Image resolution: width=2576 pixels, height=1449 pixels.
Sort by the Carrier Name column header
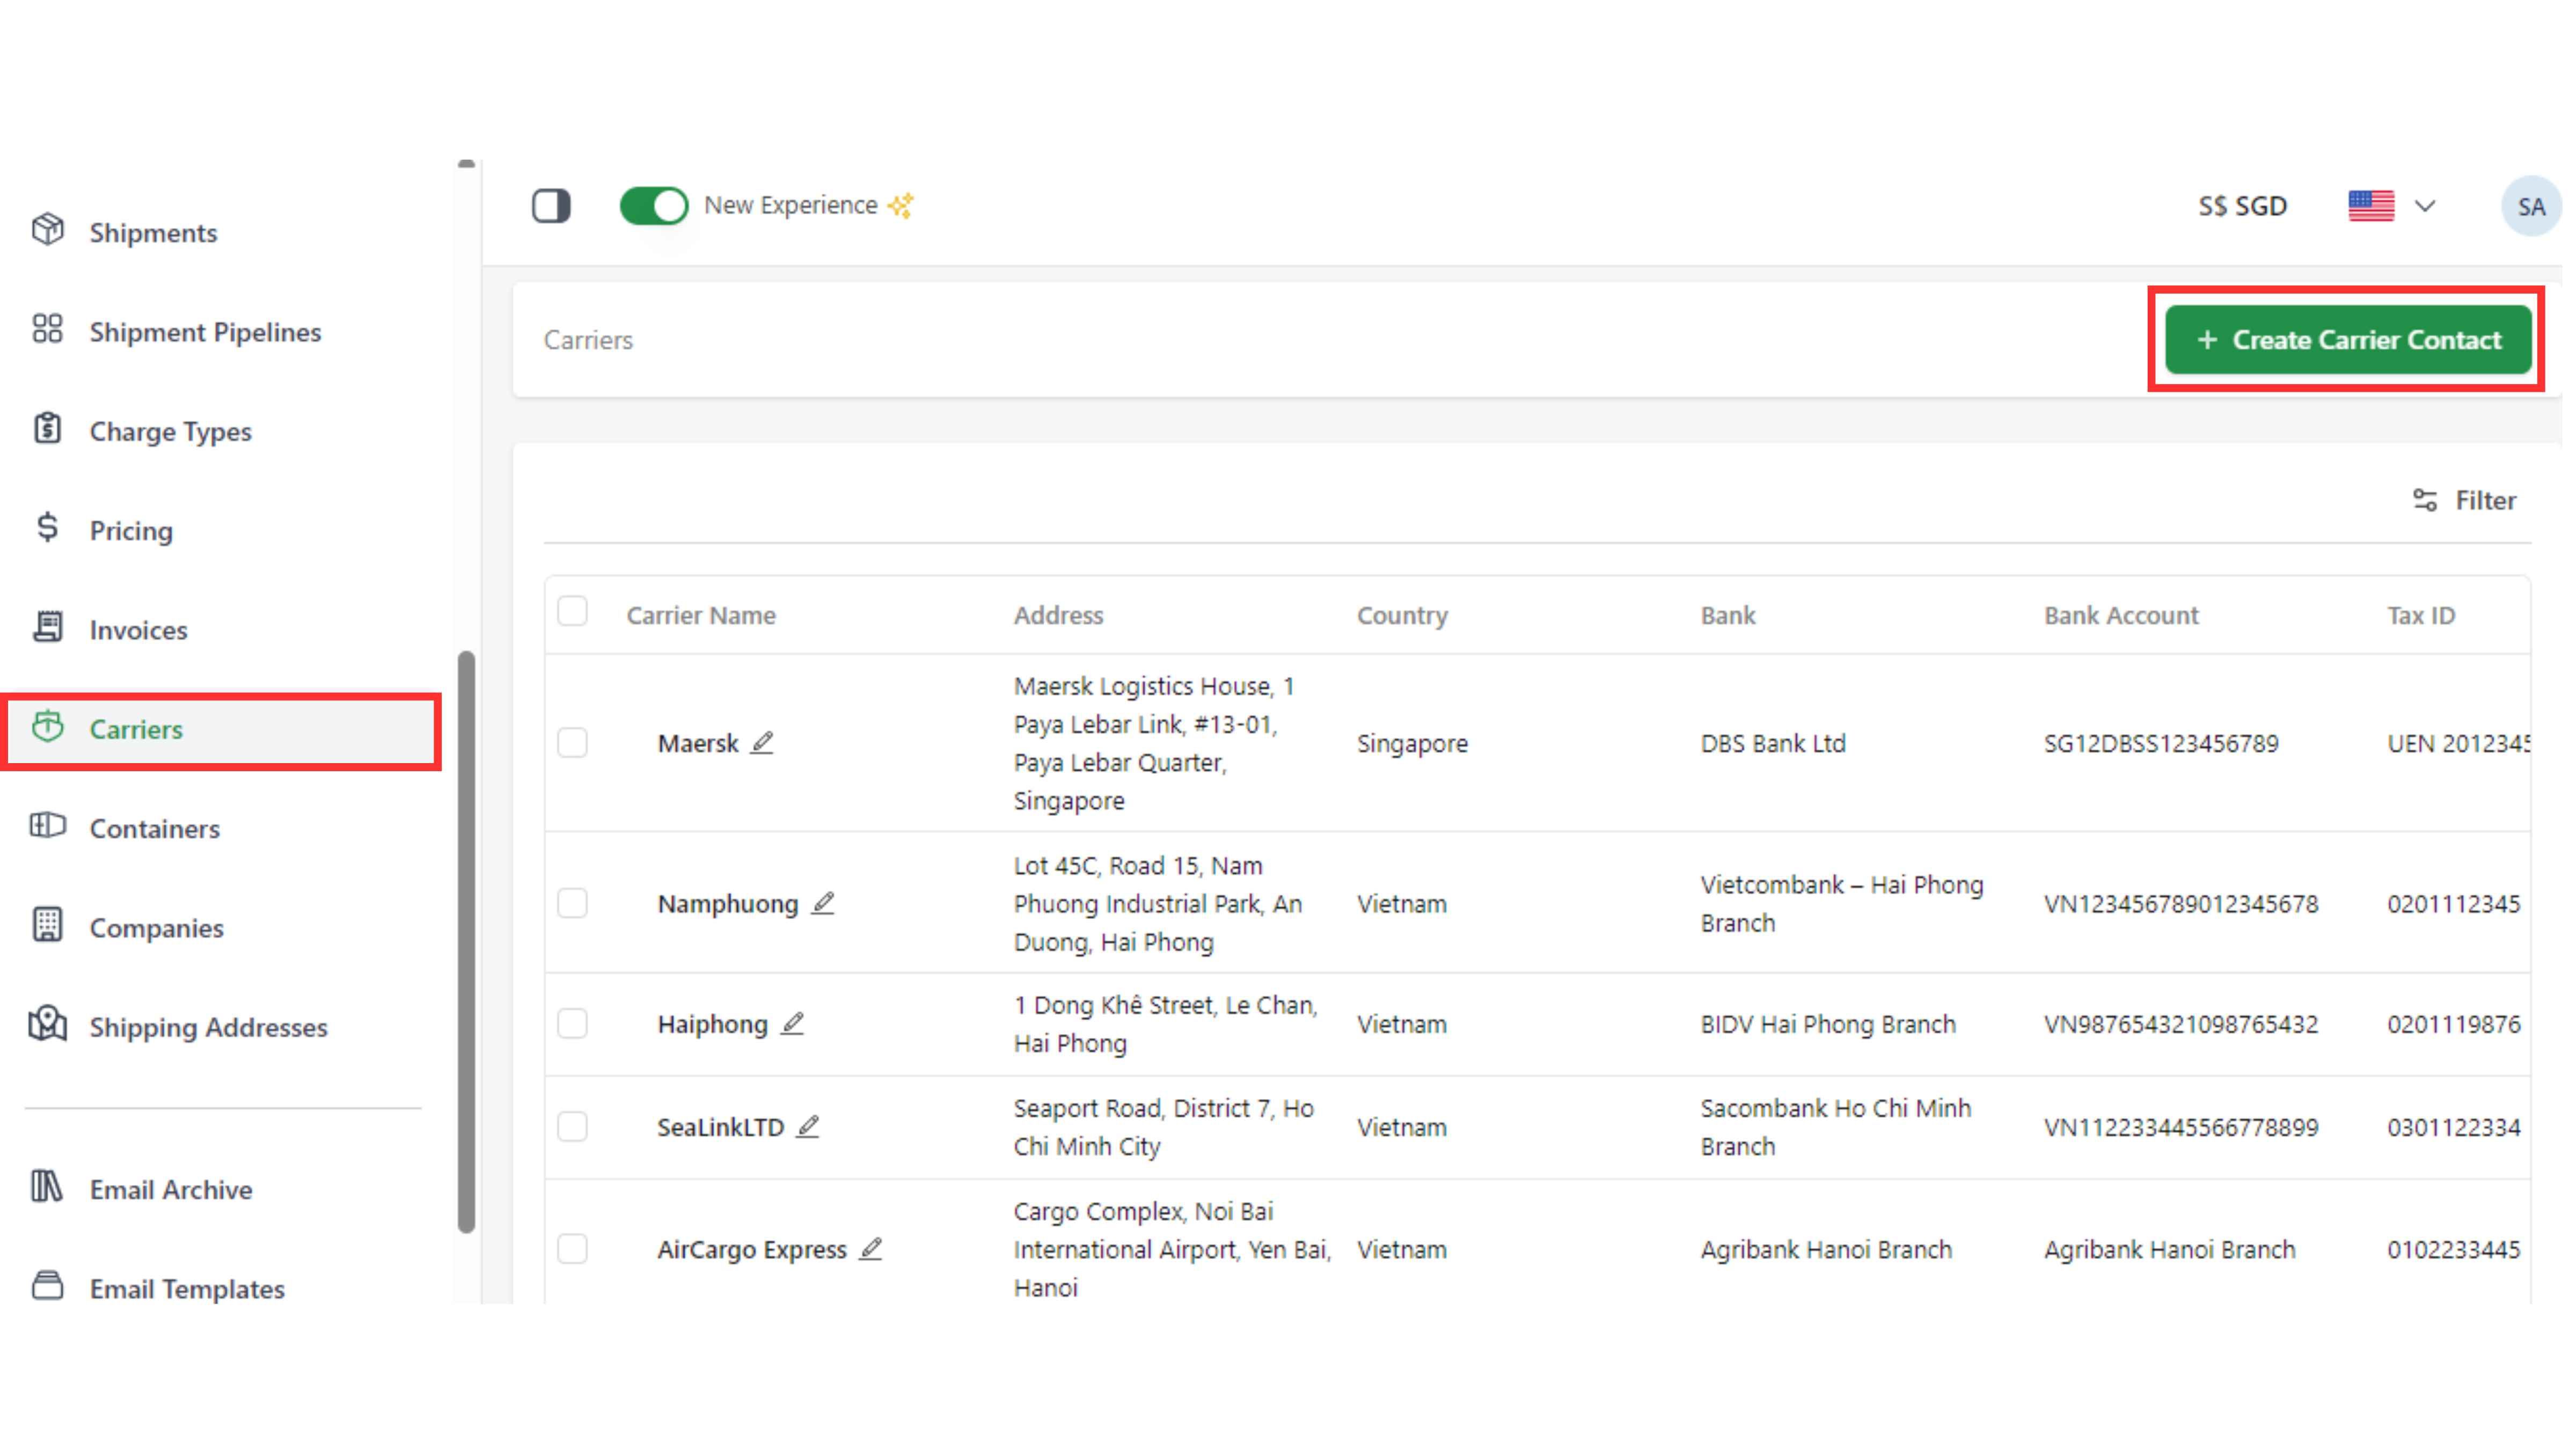(x=701, y=615)
